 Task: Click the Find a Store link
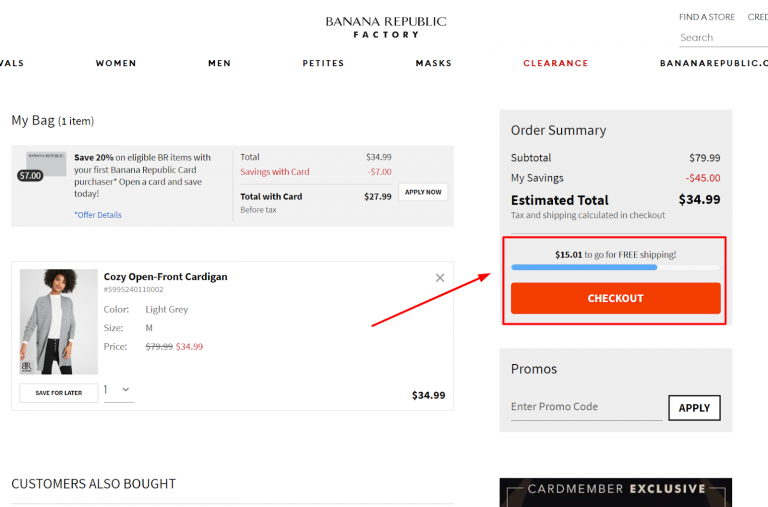pyautogui.click(x=707, y=17)
